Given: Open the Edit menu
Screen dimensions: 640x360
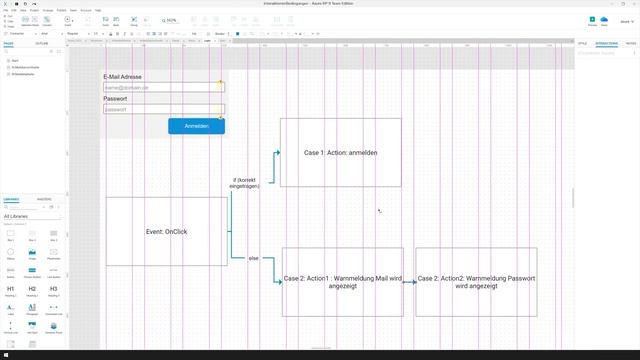Looking at the screenshot, I should coord(14,10).
